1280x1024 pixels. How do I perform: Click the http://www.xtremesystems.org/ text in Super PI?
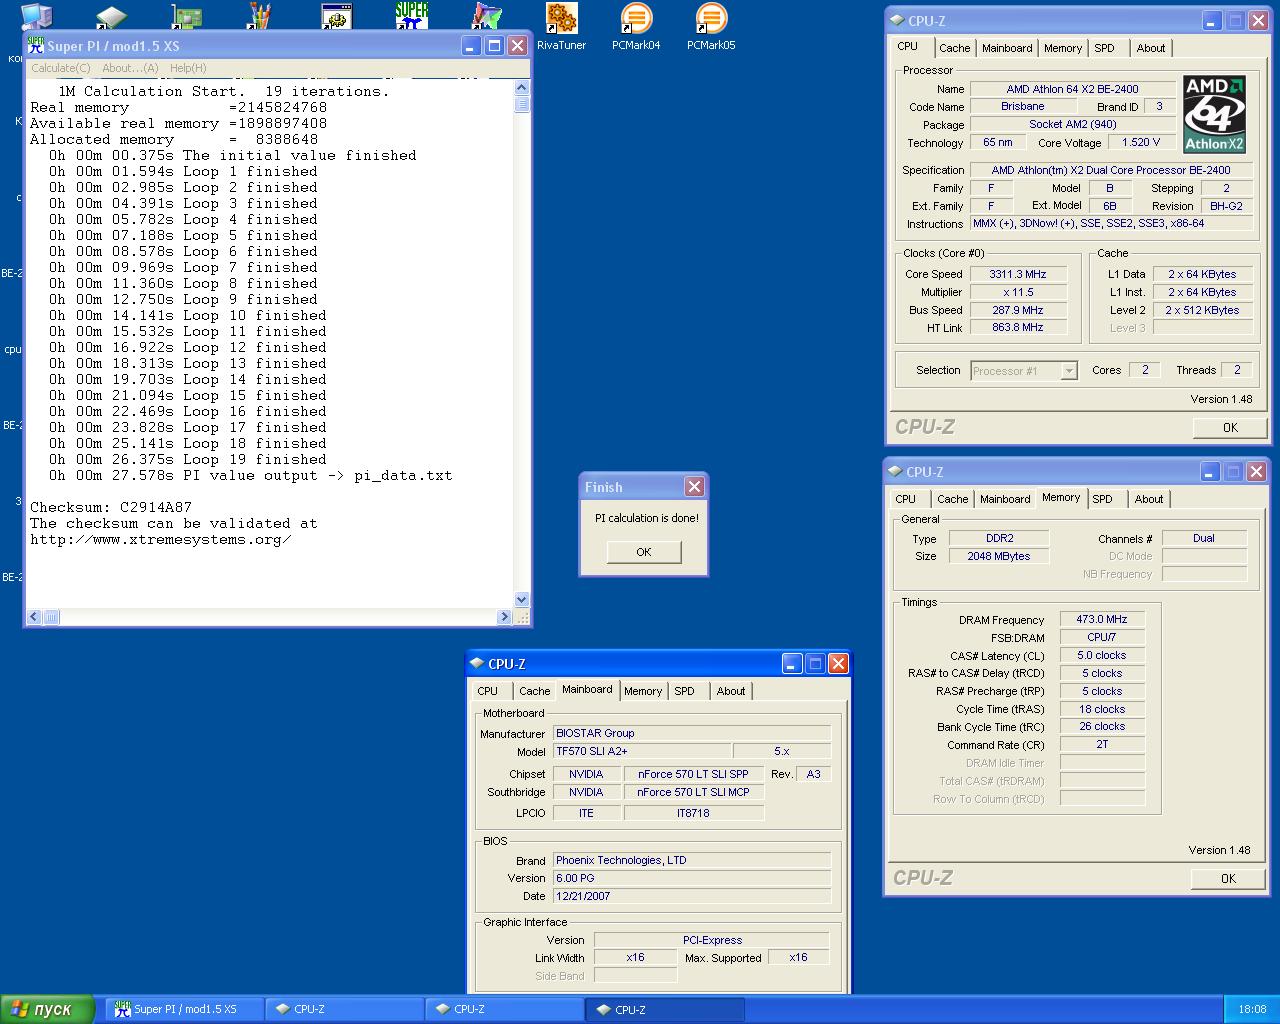tap(161, 539)
